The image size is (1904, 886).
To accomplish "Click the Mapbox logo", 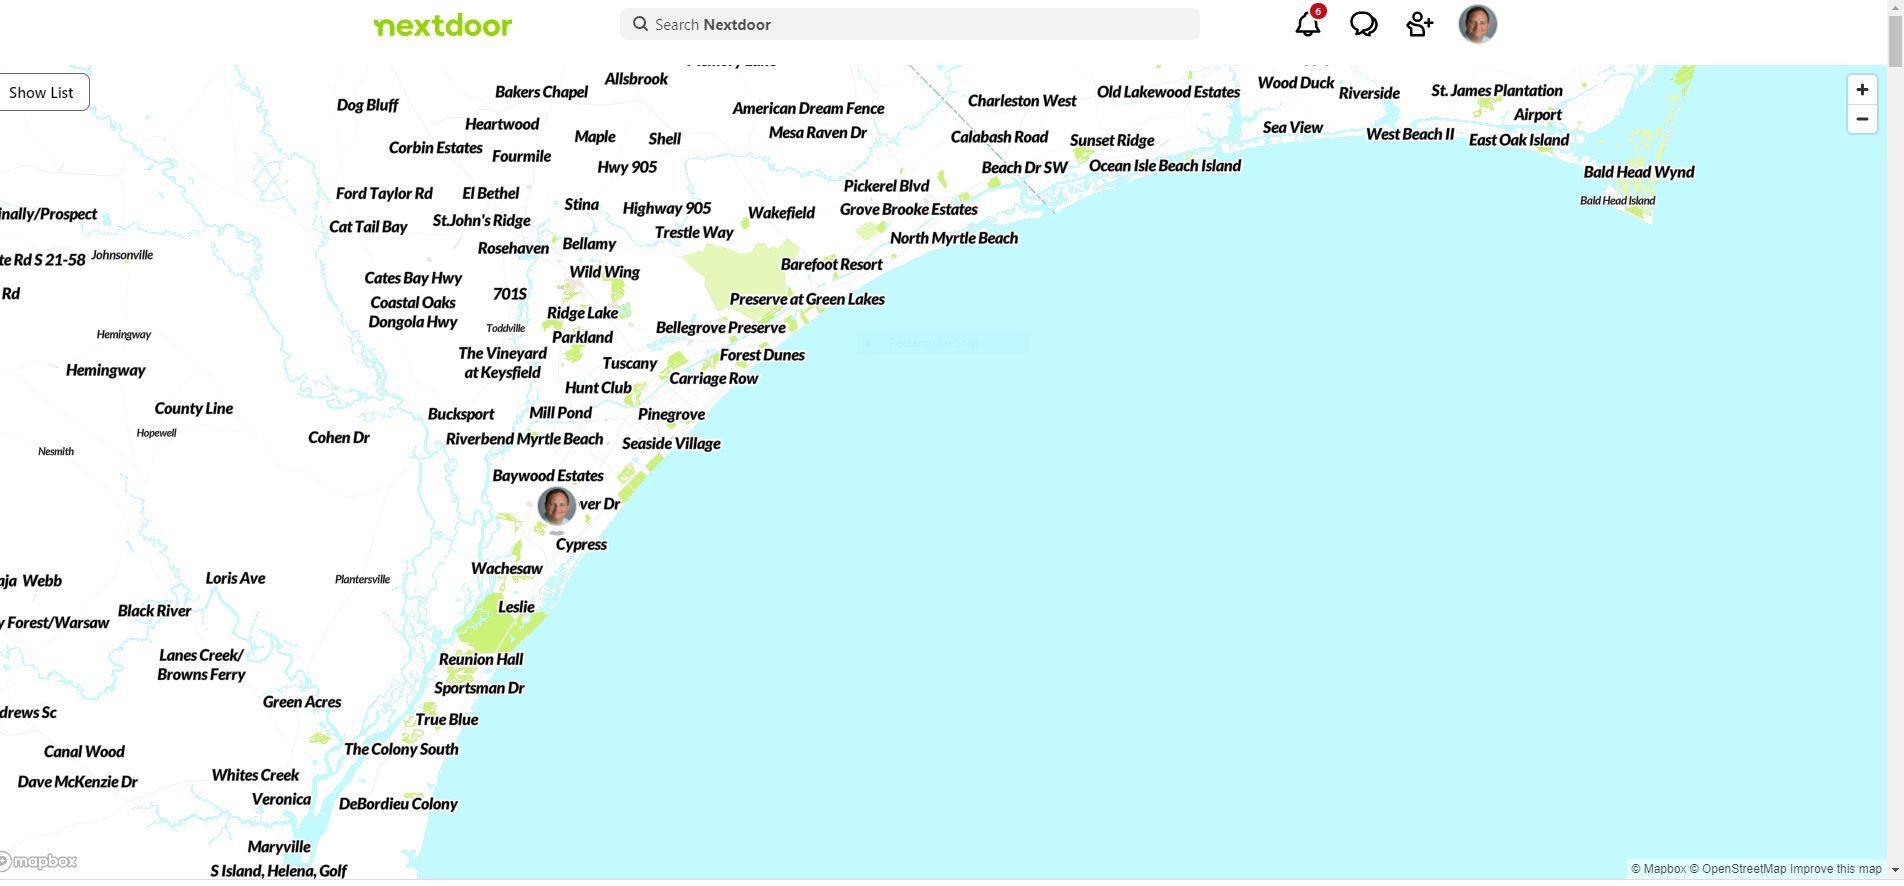I will (x=40, y=861).
